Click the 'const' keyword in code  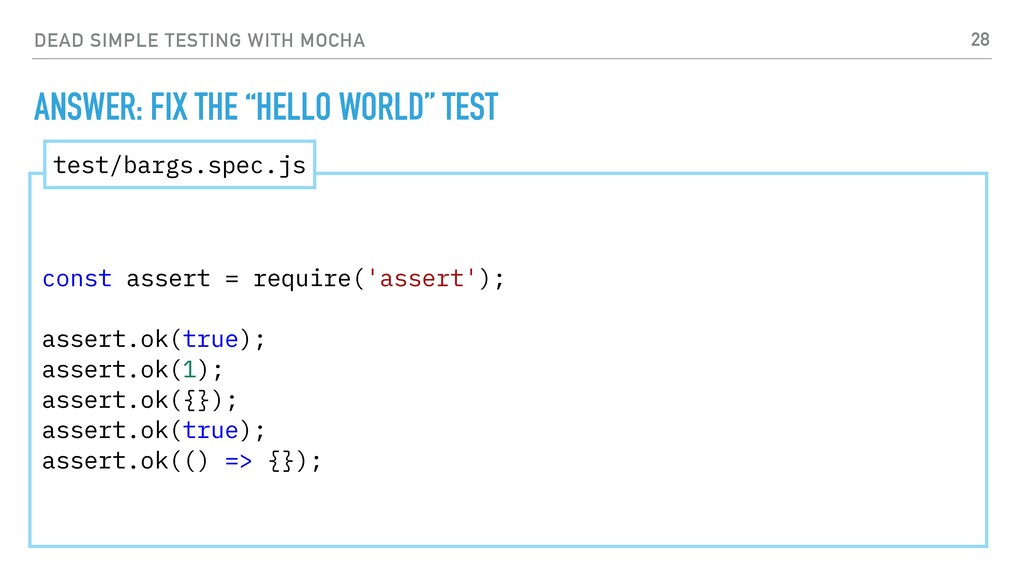pos(77,278)
